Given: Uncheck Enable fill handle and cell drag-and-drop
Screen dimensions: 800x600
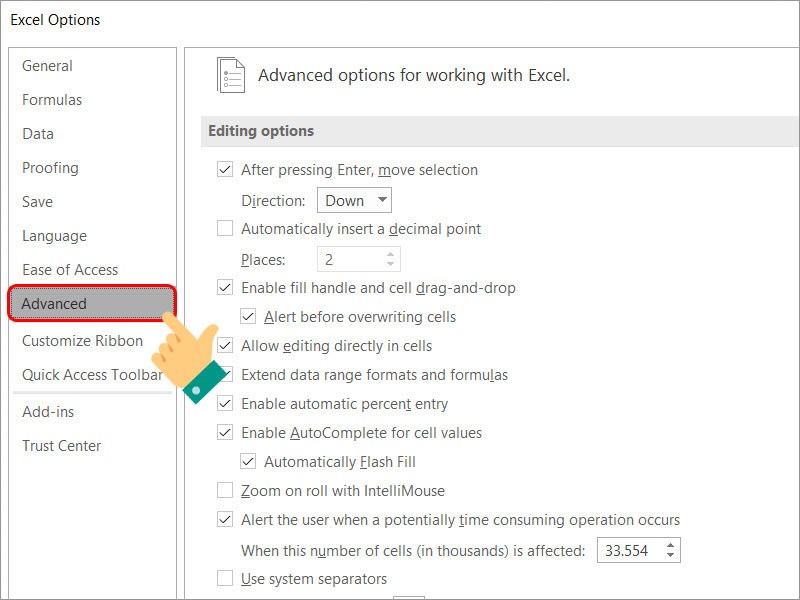Looking at the screenshot, I should click(225, 288).
